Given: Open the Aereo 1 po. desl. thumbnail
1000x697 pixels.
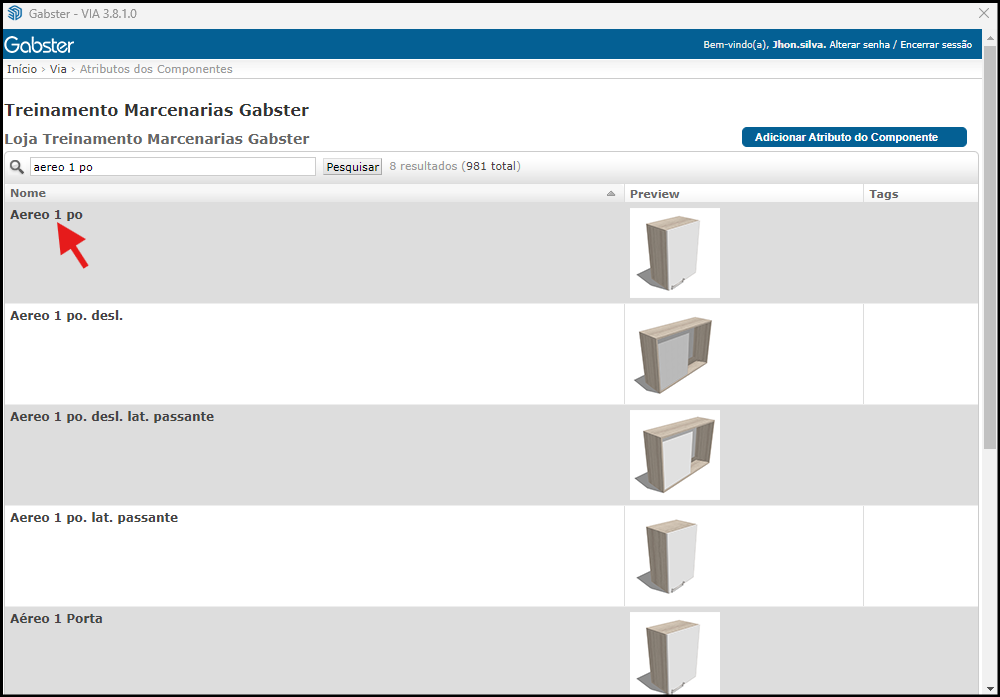Looking at the screenshot, I should click(x=674, y=354).
